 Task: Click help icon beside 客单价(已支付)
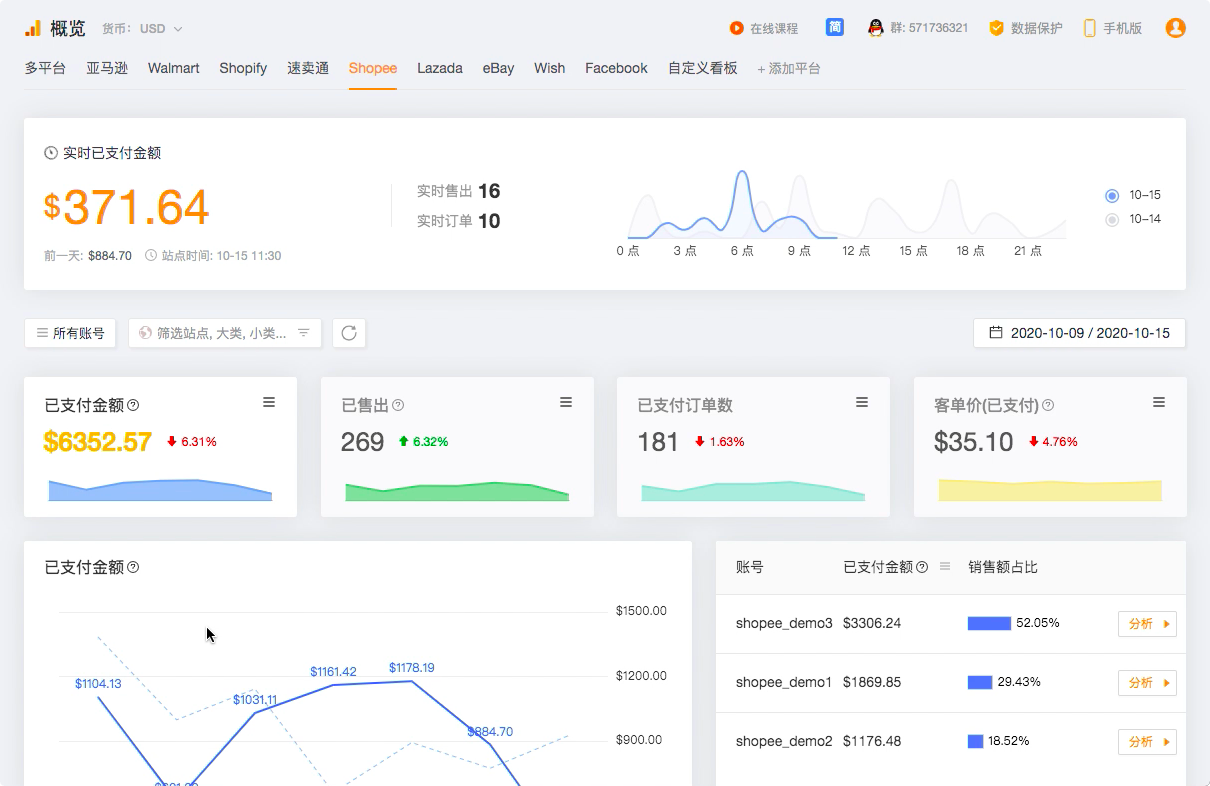[x=1048, y=405]
